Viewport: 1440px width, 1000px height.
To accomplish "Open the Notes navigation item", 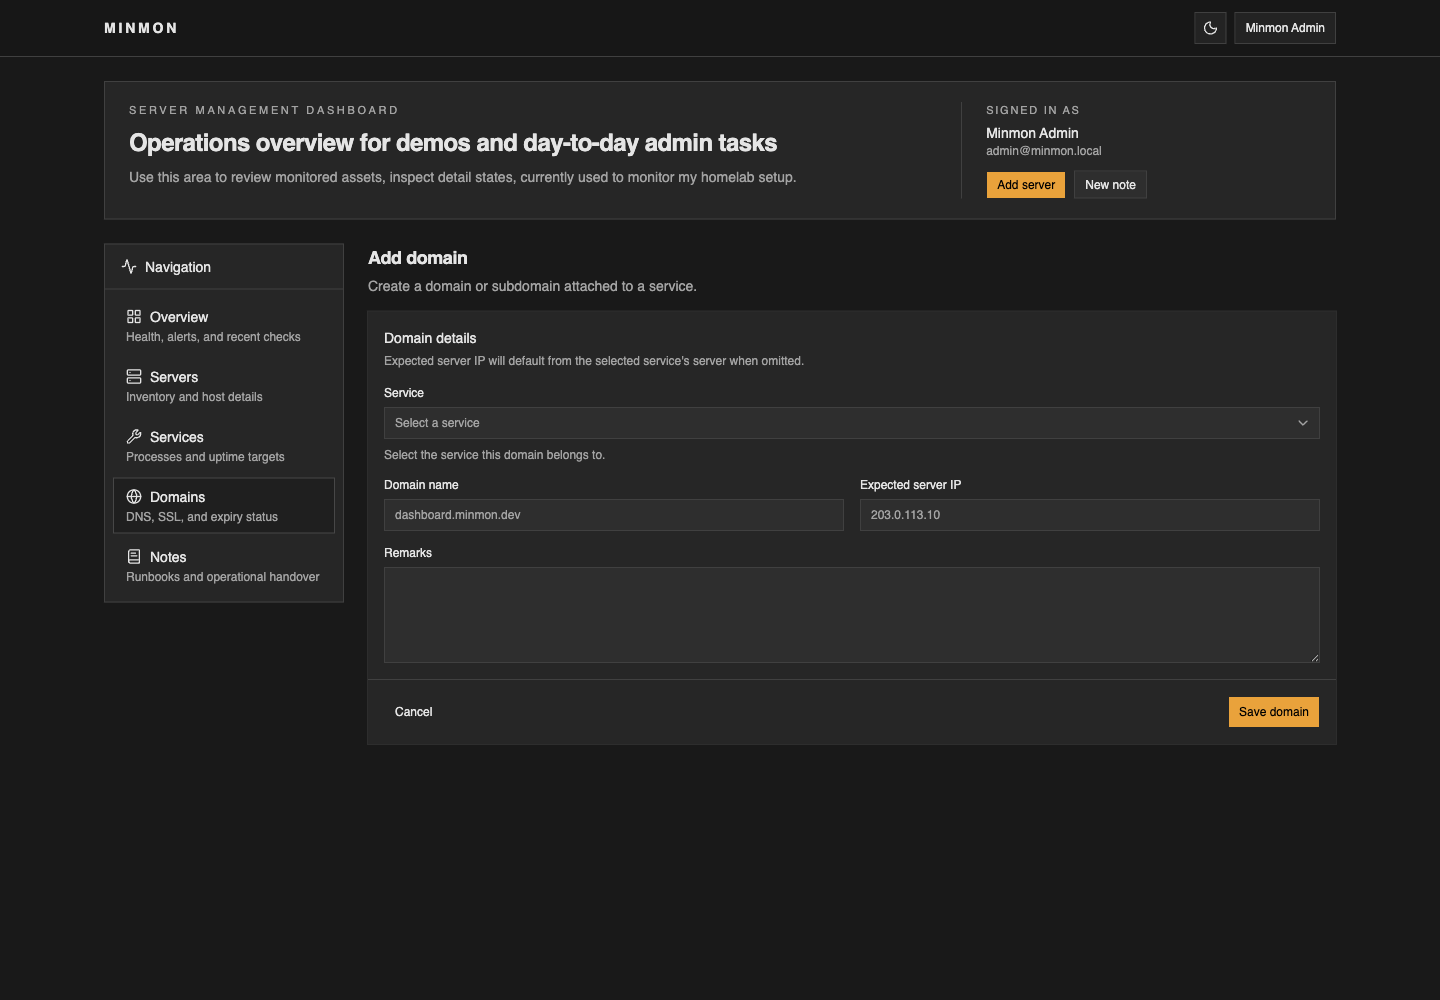I will click(x=224, y=566).
